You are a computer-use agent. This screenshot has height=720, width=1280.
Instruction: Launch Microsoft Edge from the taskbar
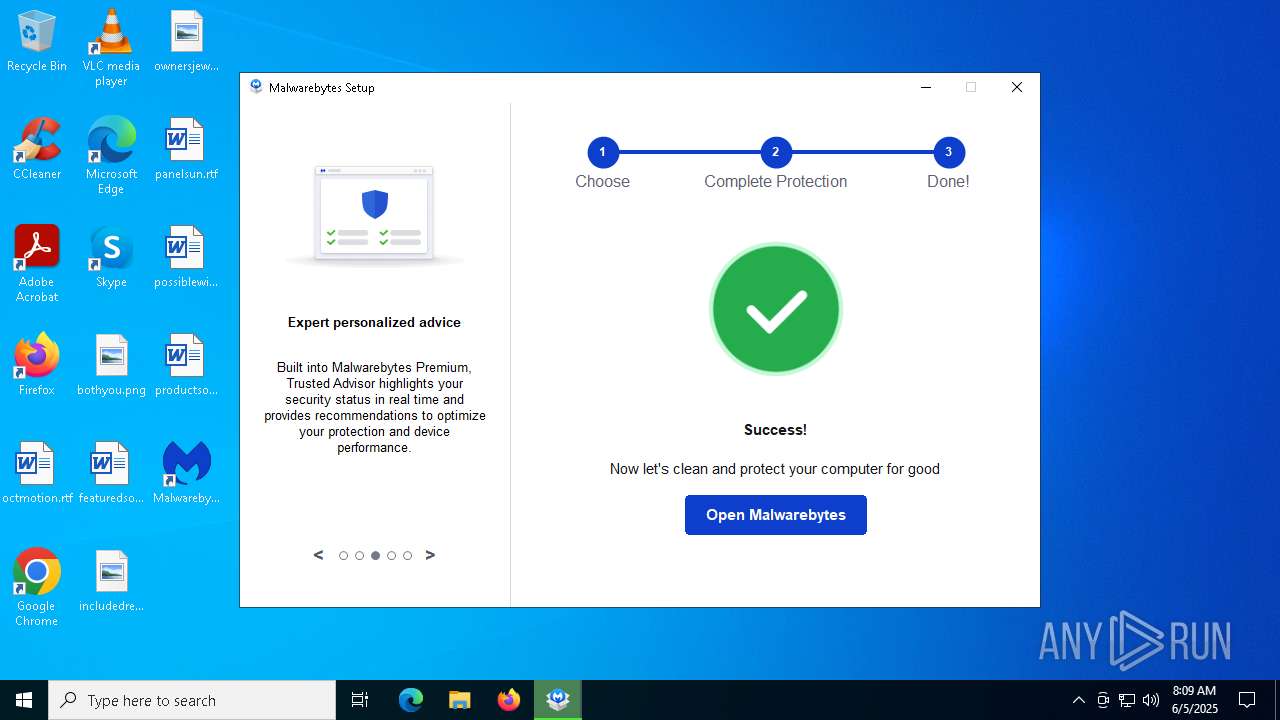click(x=411, y=700)
